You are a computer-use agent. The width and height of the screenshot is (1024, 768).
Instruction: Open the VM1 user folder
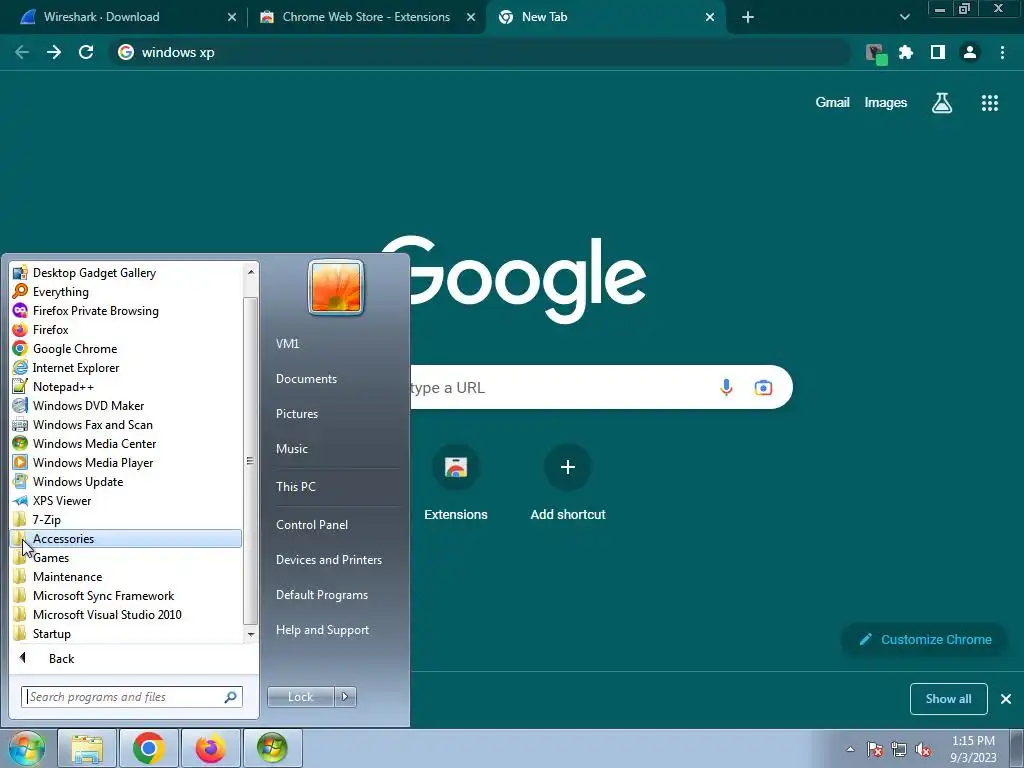pos(287,344)
